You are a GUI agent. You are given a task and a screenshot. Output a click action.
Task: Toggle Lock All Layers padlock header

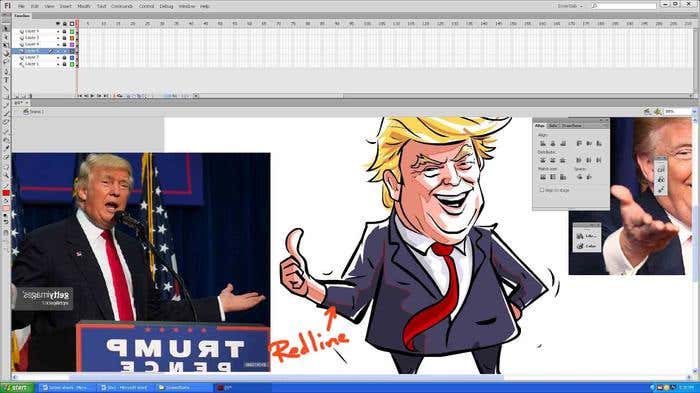click(65, 23)
